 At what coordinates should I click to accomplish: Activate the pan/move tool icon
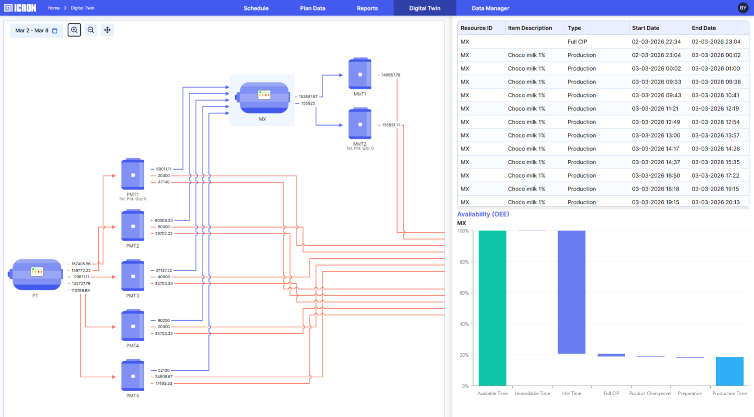click(x=107, y=30)
